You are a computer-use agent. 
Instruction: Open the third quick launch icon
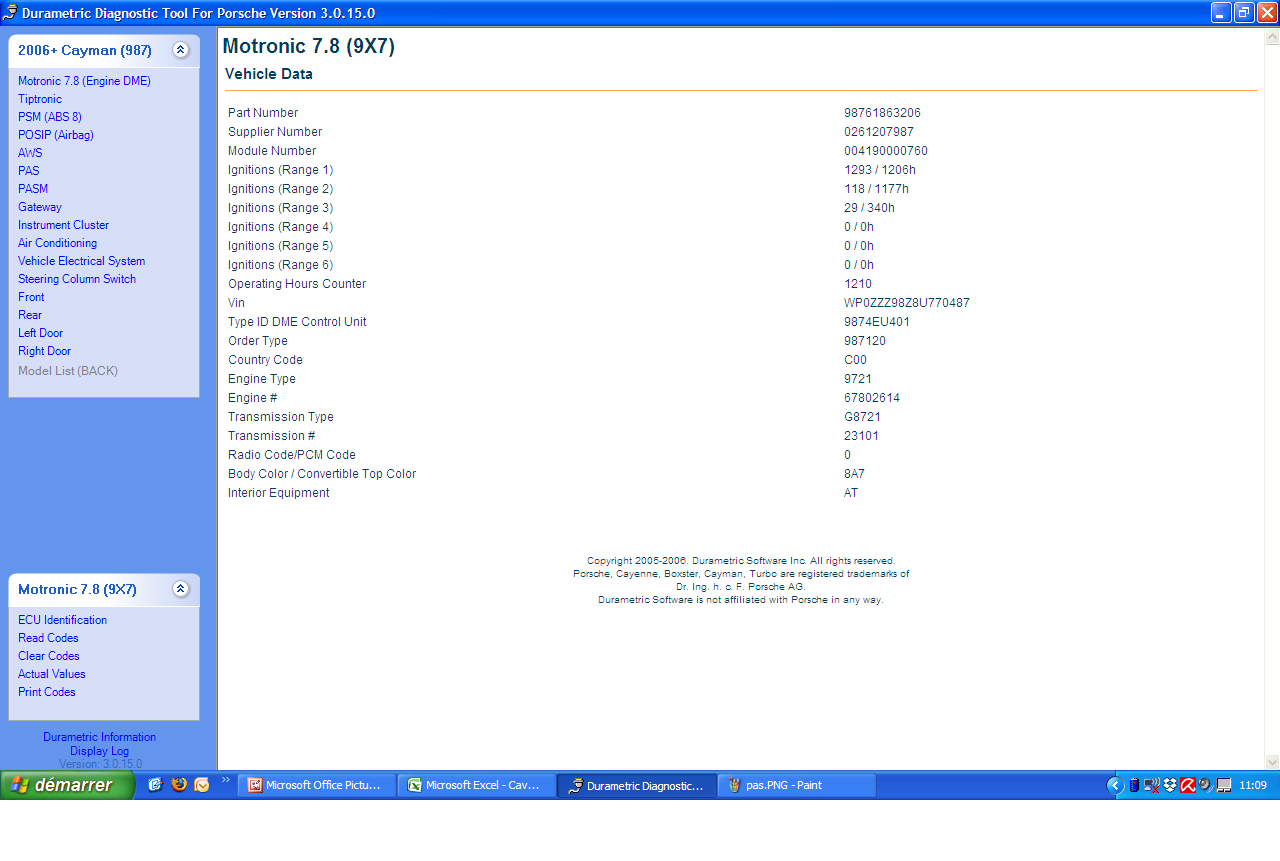[202, 785]
